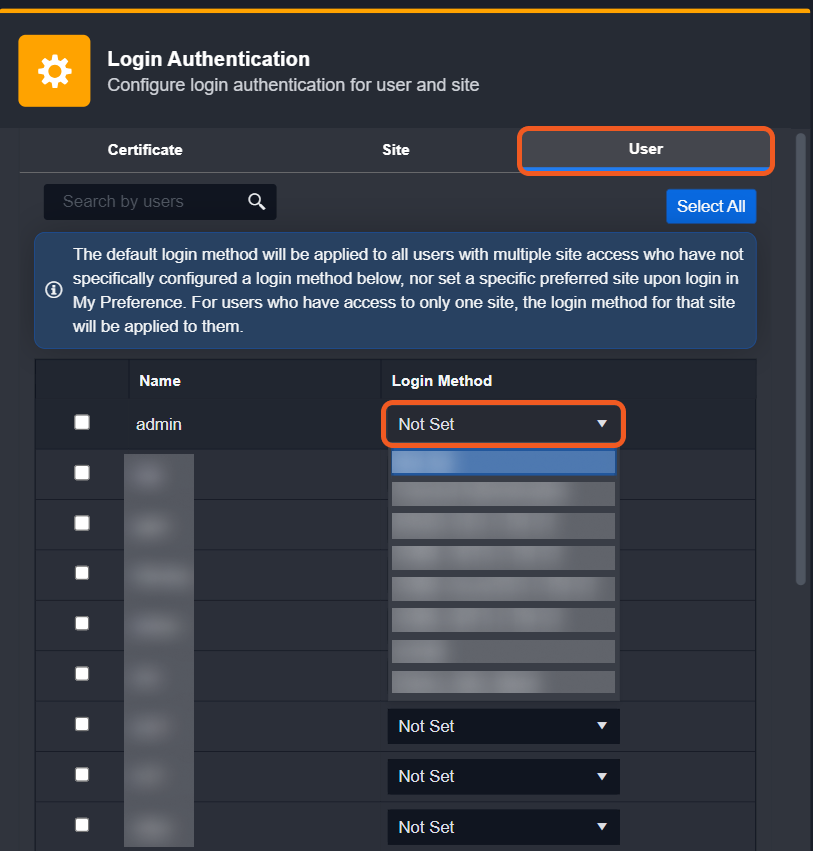Select the checkbox in the row directly below admin
This screenshot has height=851, width=813.
click(x=82, y=473)
